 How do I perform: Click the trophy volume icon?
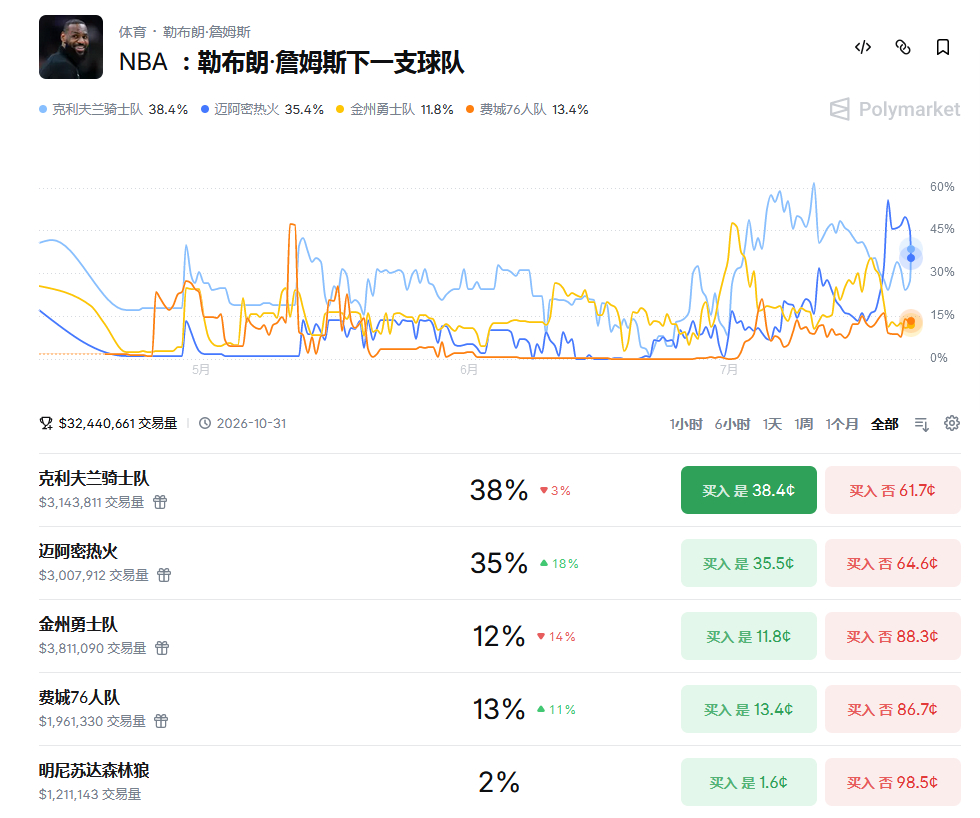click(x=46, y=424)
